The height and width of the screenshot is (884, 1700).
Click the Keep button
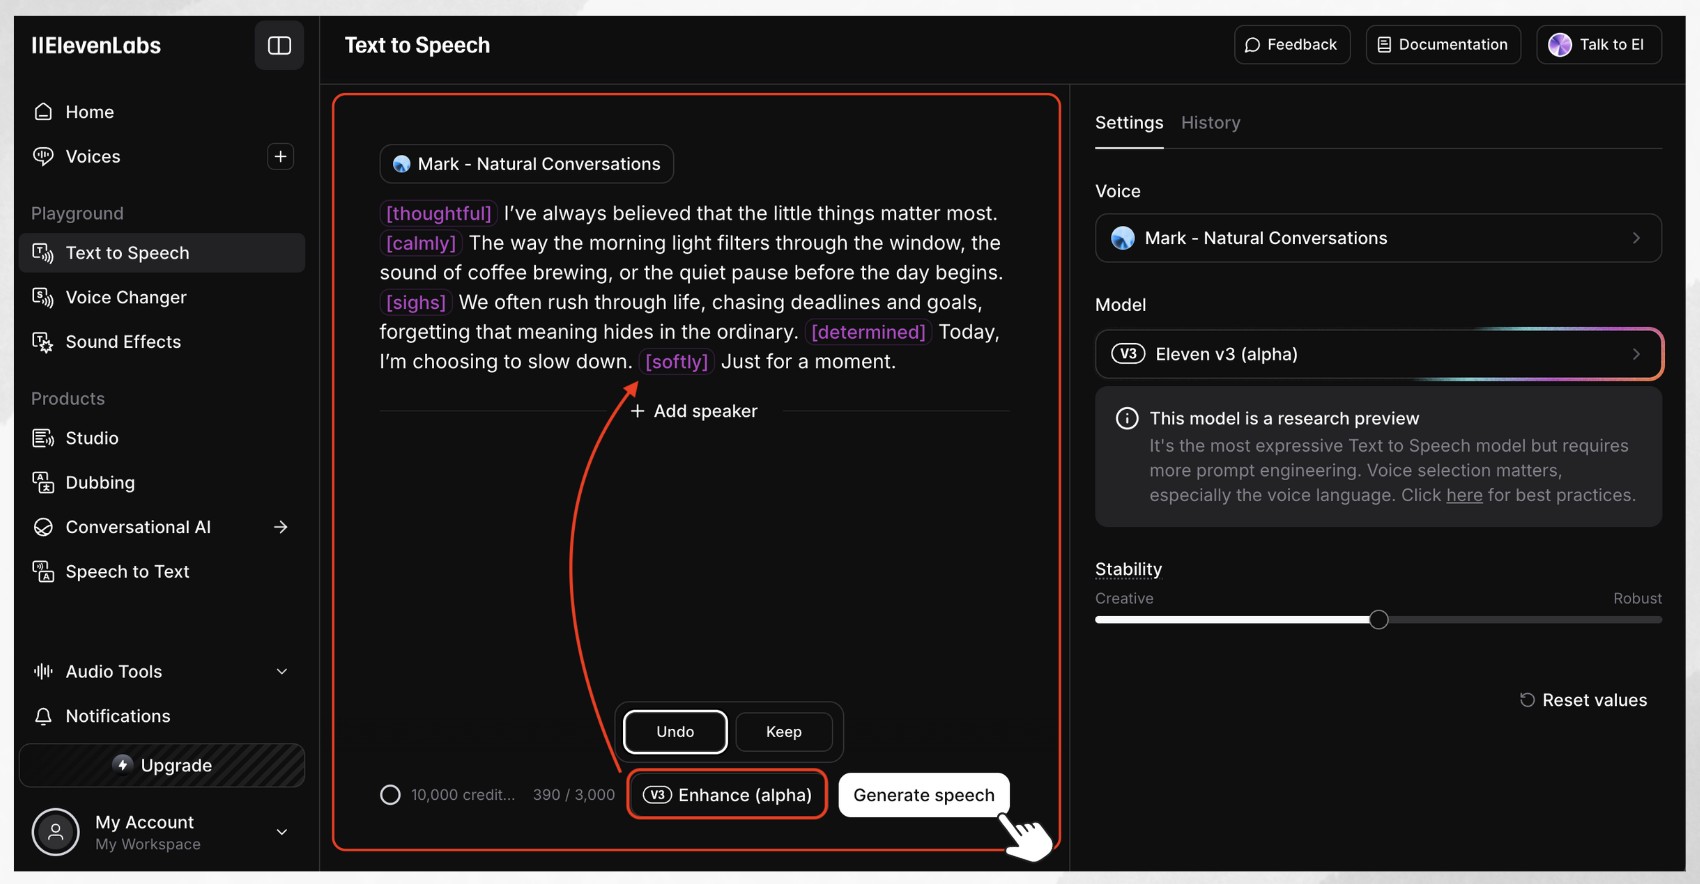[784, 732]
